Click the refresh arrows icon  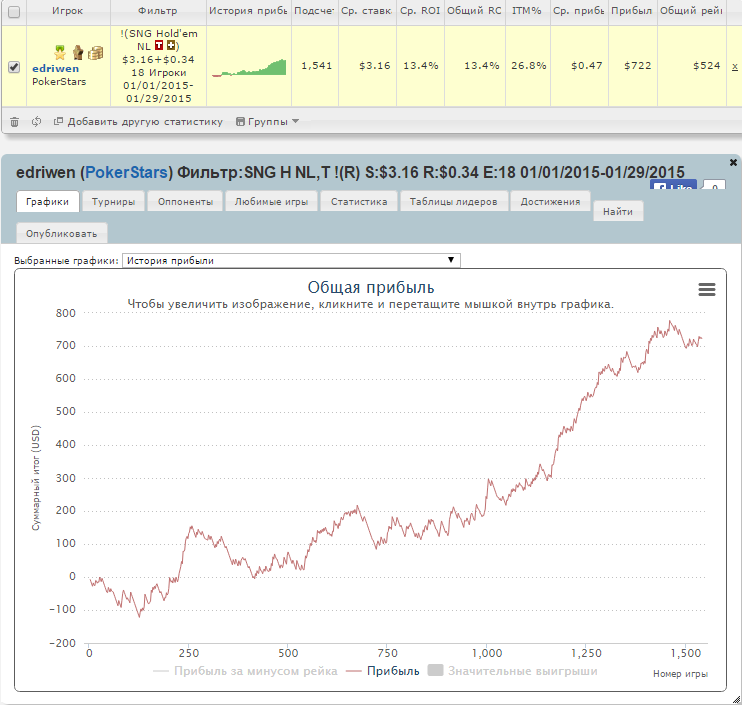(36, 122)
